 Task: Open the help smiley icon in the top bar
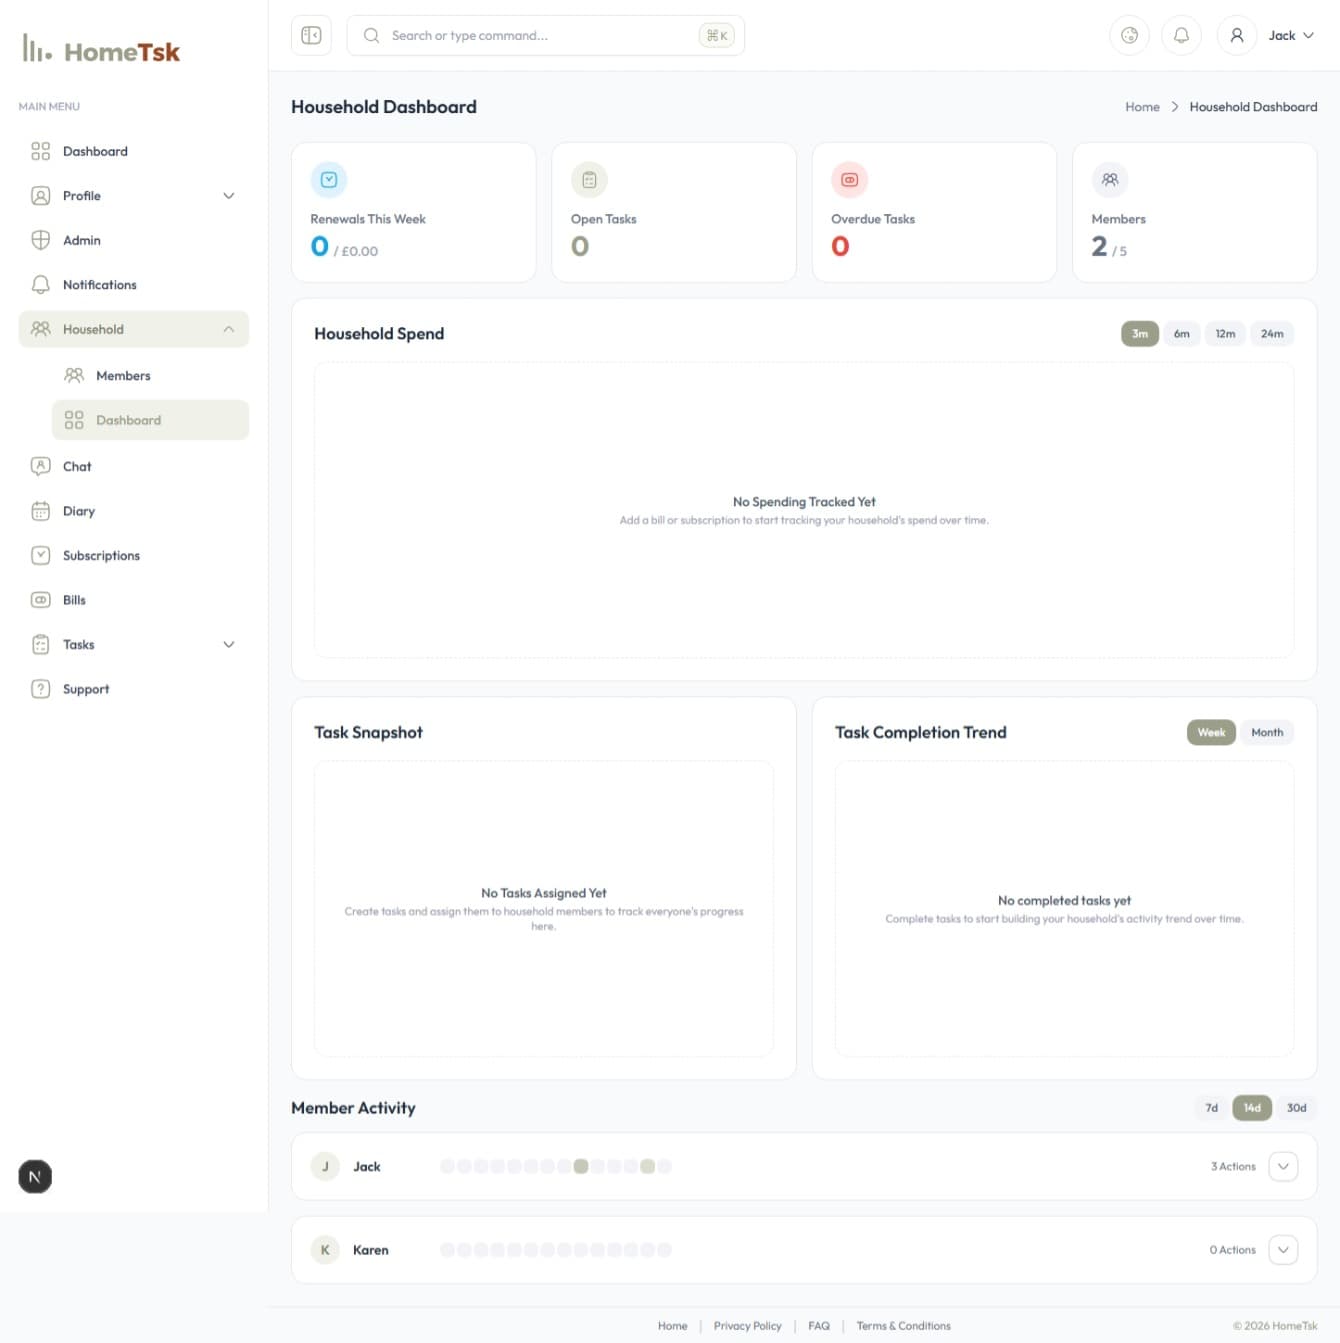1129,35
